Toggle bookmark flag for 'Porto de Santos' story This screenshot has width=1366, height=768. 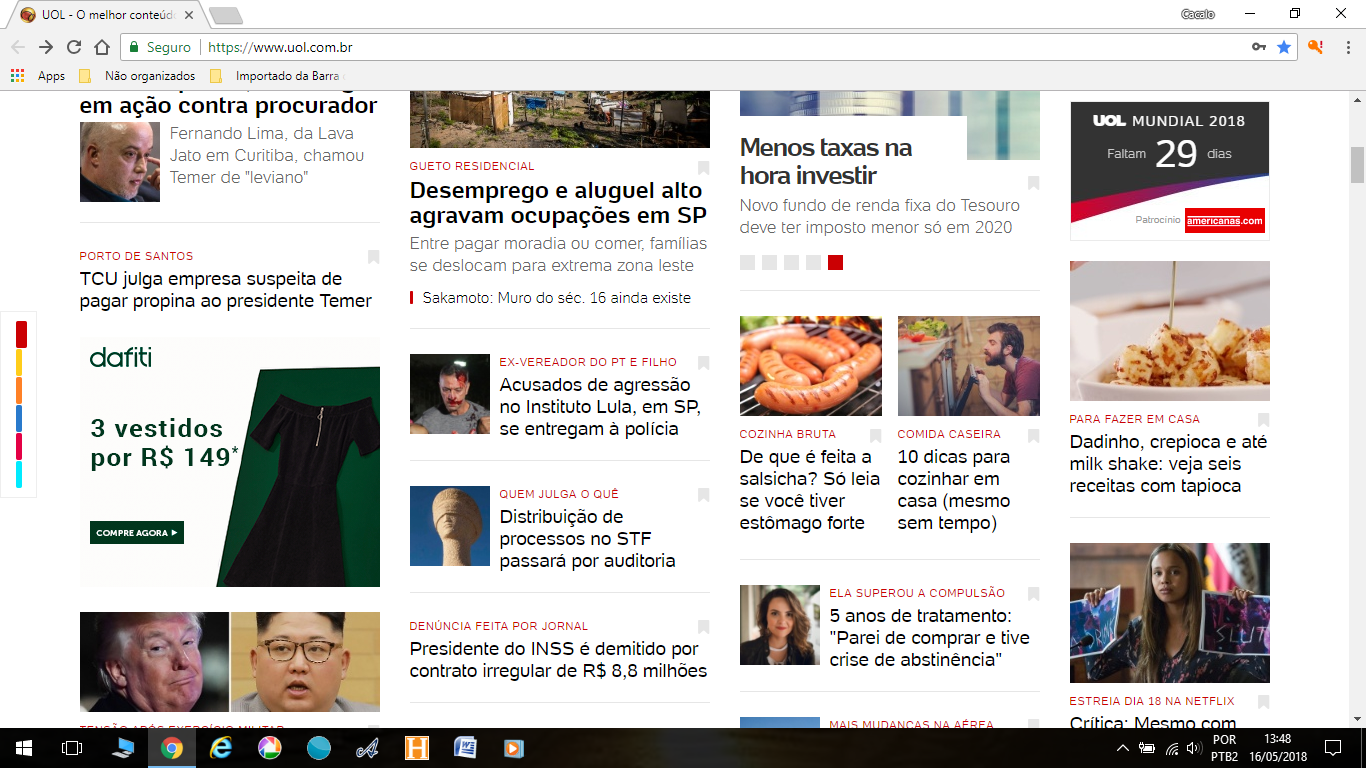[x=373, y=257]
